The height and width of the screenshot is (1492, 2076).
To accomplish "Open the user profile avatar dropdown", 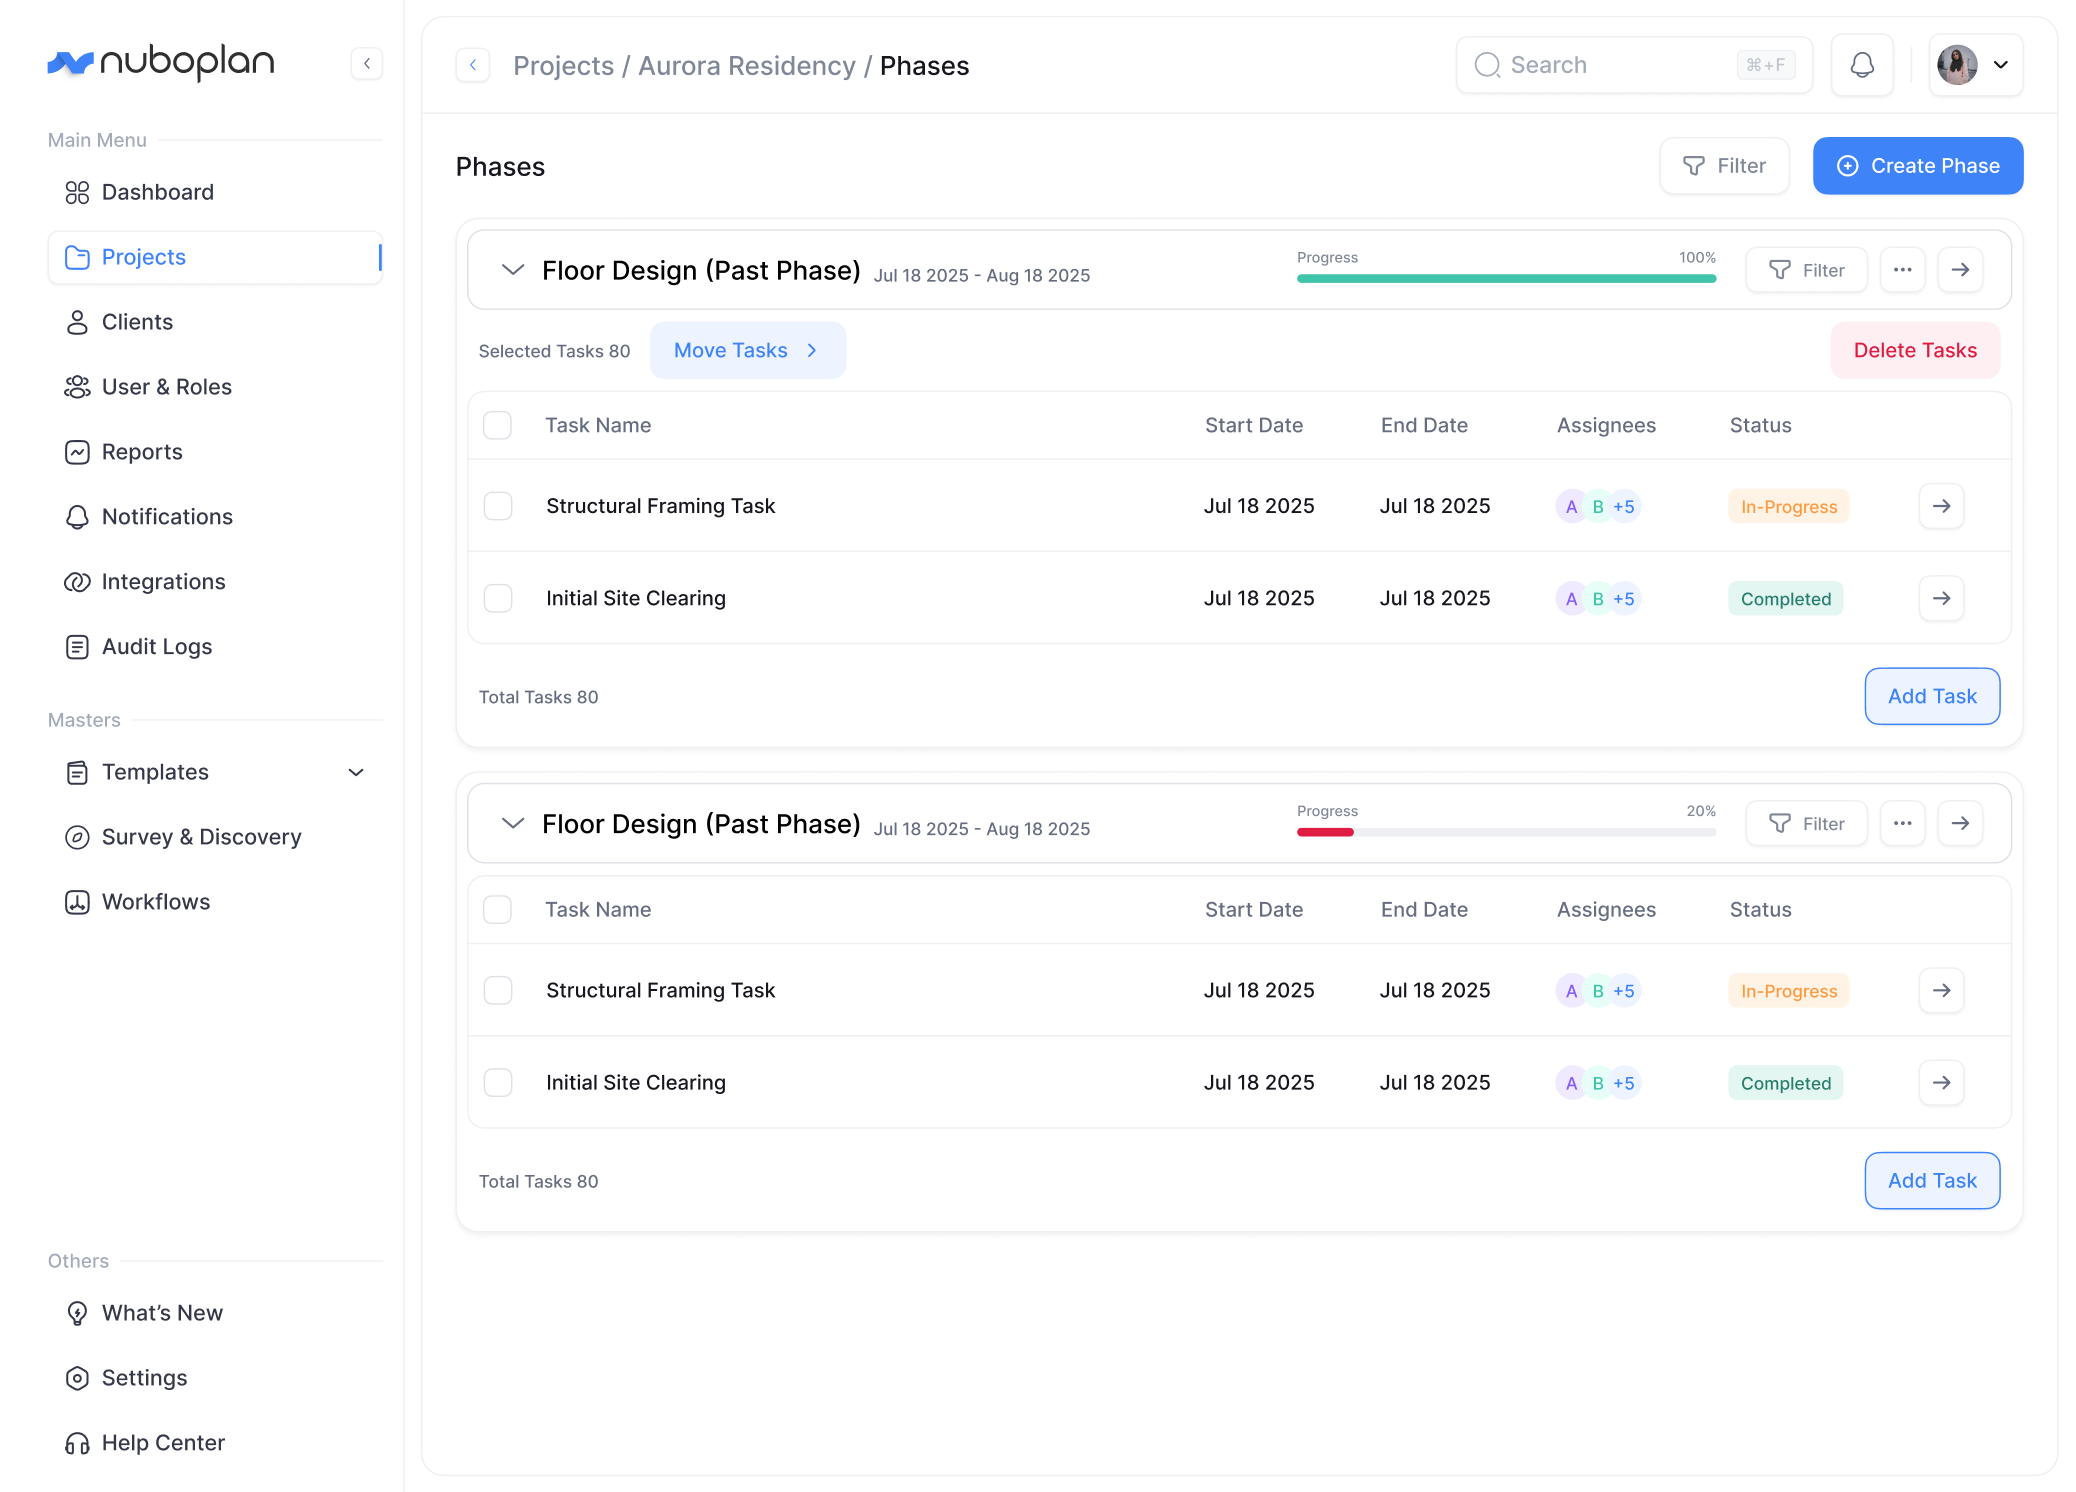I will (x=1975, y=65).
